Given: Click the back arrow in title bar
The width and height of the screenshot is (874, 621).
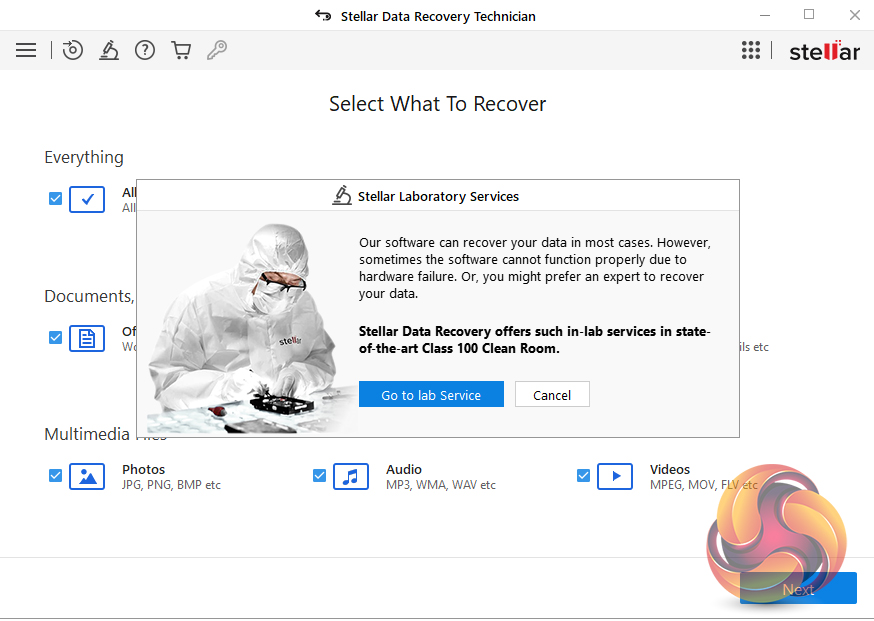Looking at the screenshot, I should click(x=323, y=16).
